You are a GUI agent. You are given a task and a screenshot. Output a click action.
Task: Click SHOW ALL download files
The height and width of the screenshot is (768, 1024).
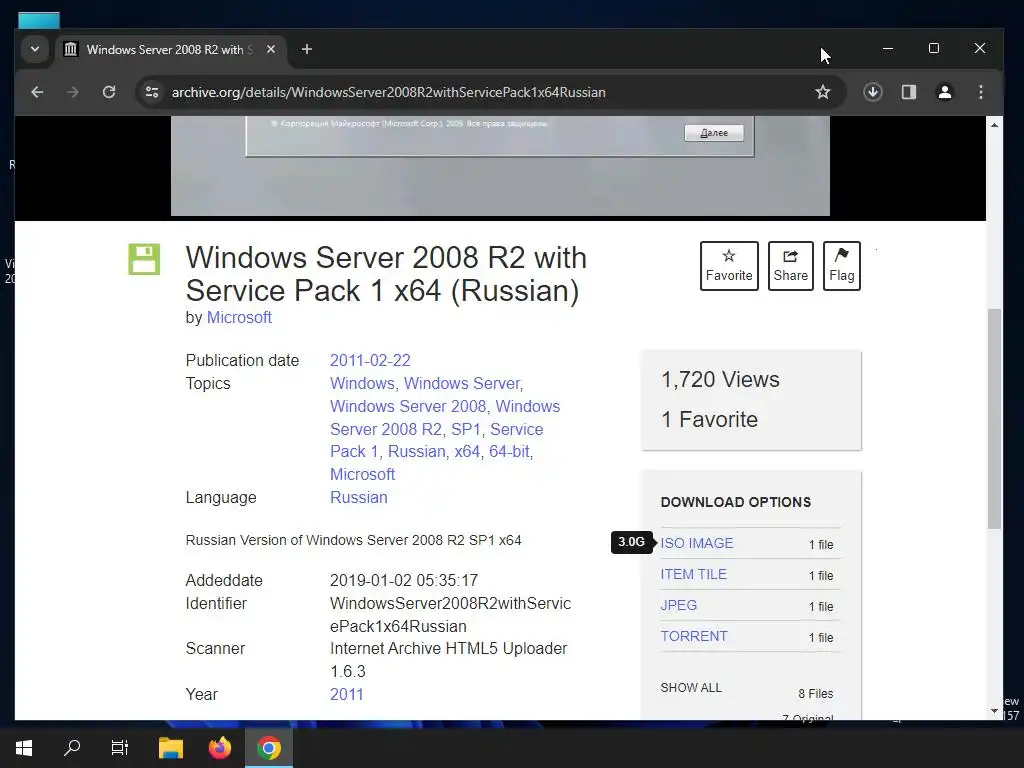(x=691, y=688)
